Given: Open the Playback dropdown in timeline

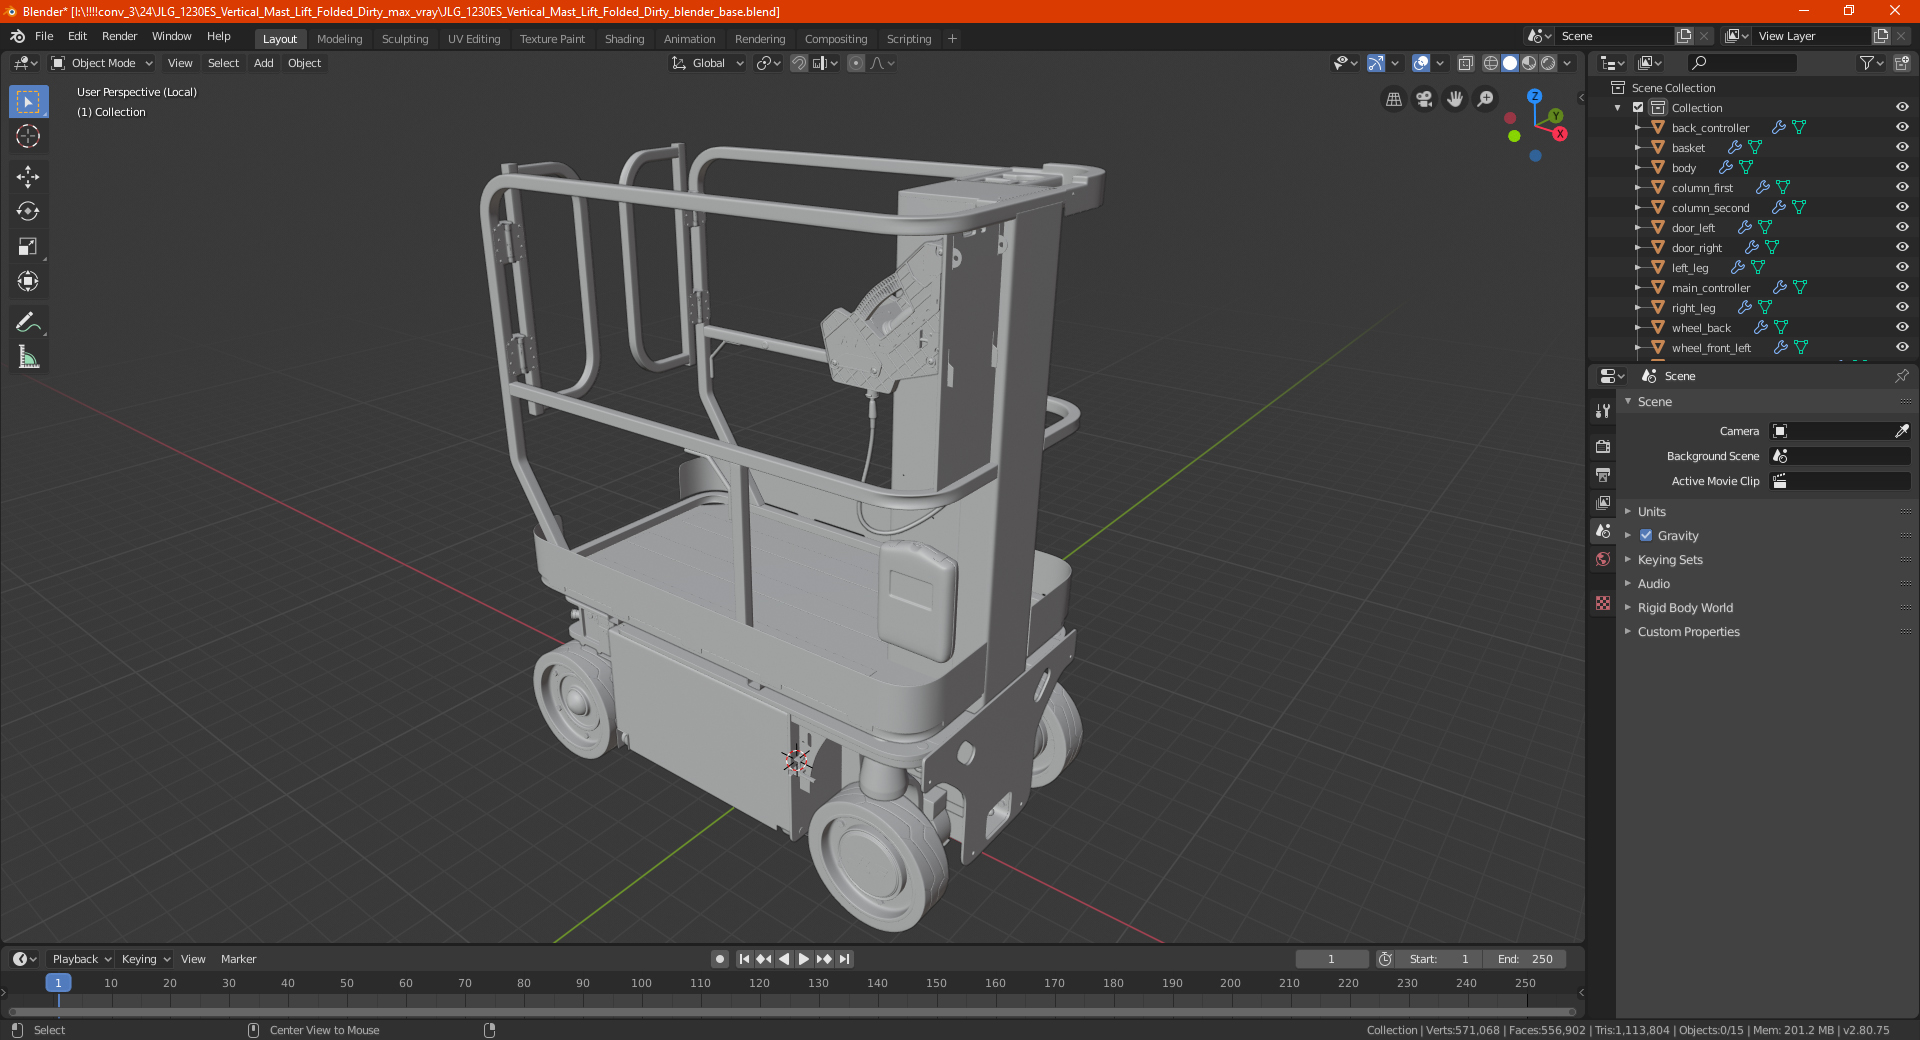Looking at the screenshot, I should coord(81,959).
